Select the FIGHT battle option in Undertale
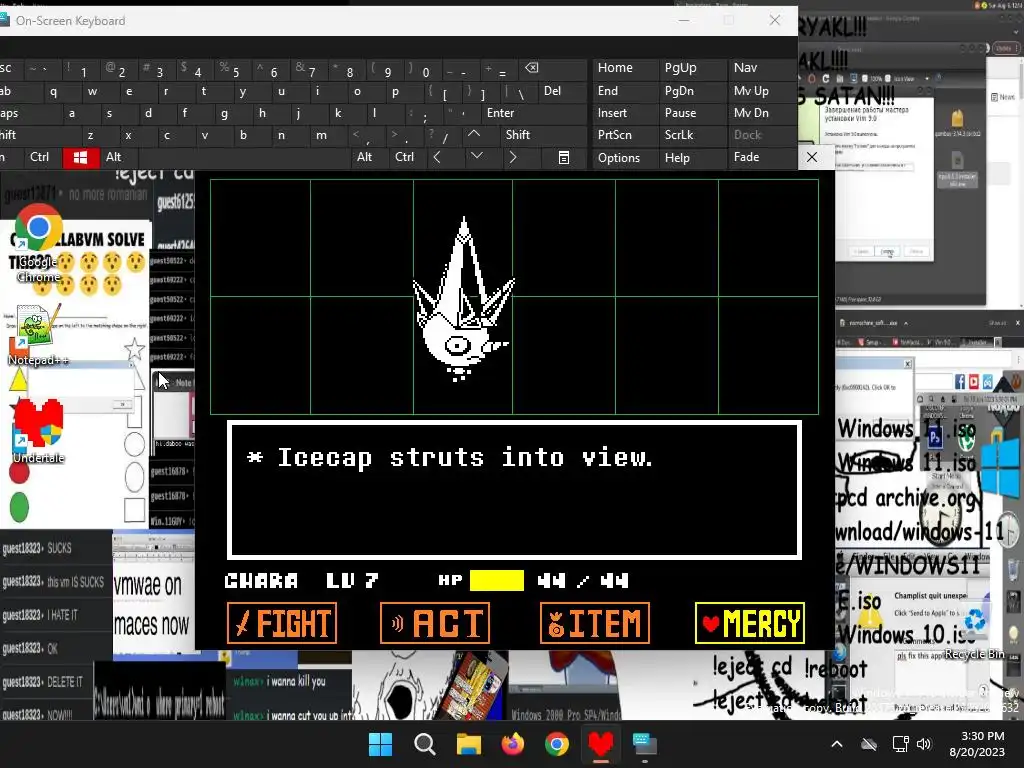The height and width of the screenshot is (768, 1024). [x=282, y=623]
